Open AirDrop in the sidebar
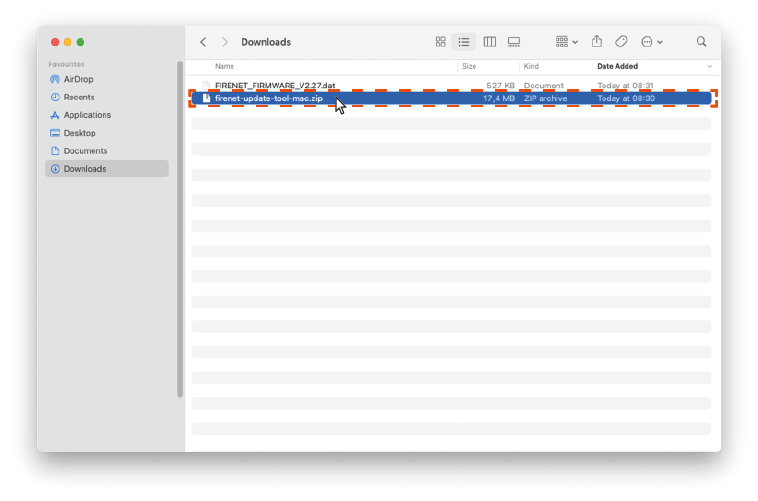 pyautogui.click(x=107, y=79)
